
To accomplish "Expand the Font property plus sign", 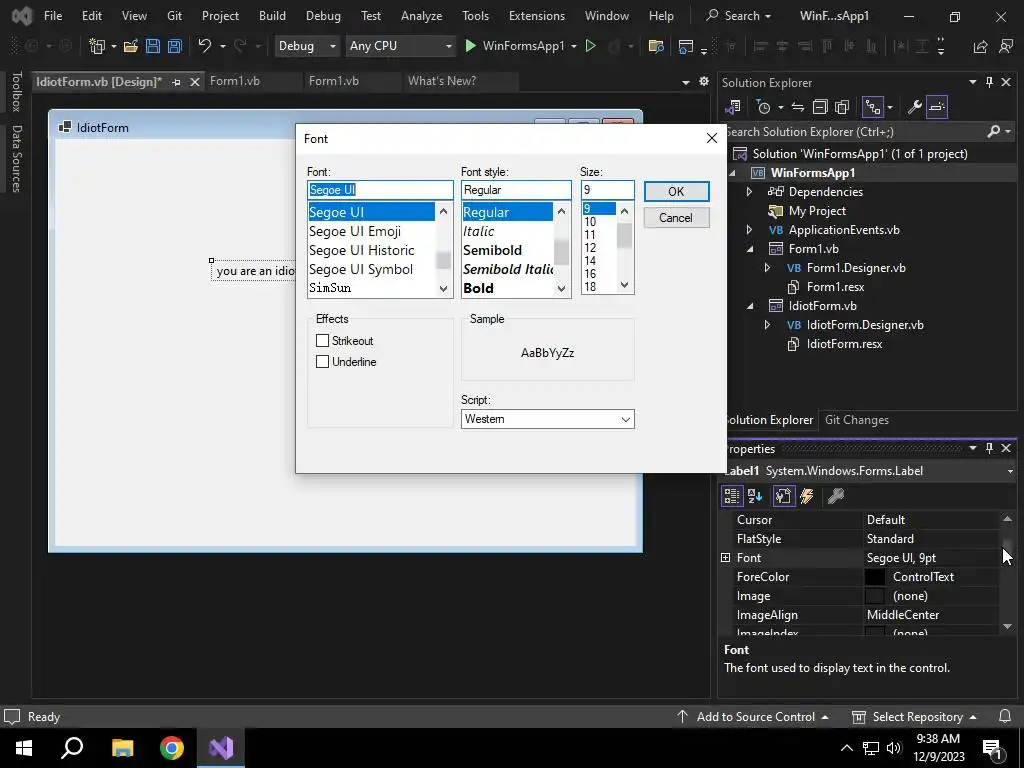I will [726, 558].
